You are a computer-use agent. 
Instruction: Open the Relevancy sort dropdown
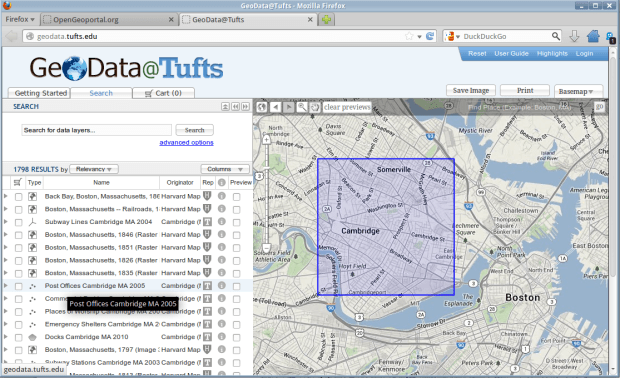point(94,169)
